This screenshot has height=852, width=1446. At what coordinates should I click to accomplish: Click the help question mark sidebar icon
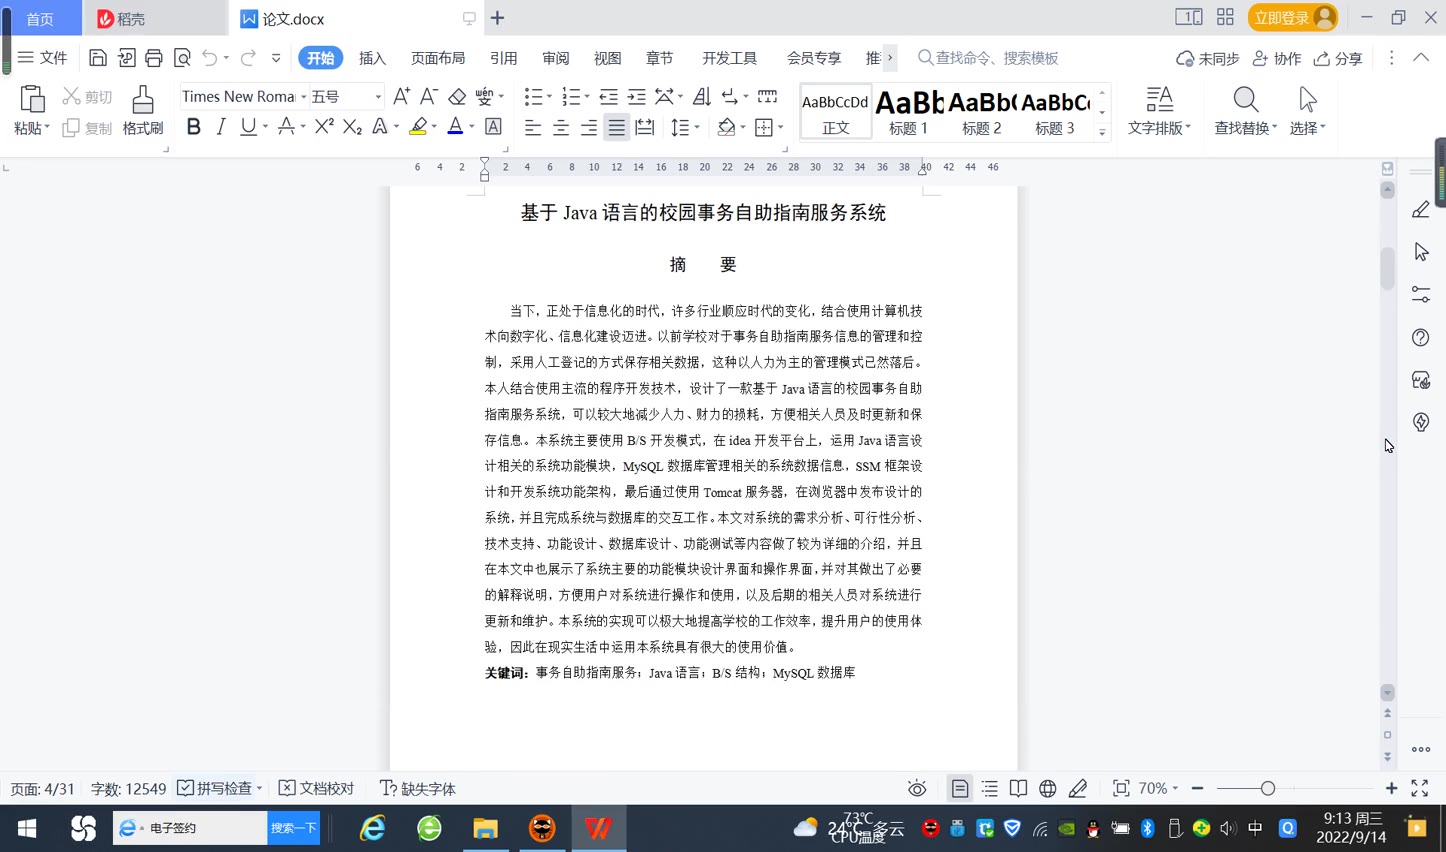click(1421, 337)
